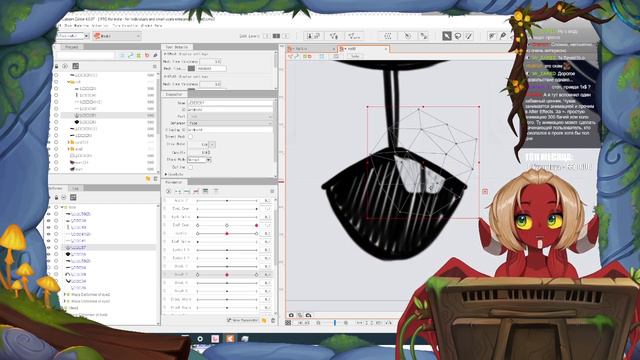
Task: Click the lock icon in the Parts panel header
Action: point(56,66)
